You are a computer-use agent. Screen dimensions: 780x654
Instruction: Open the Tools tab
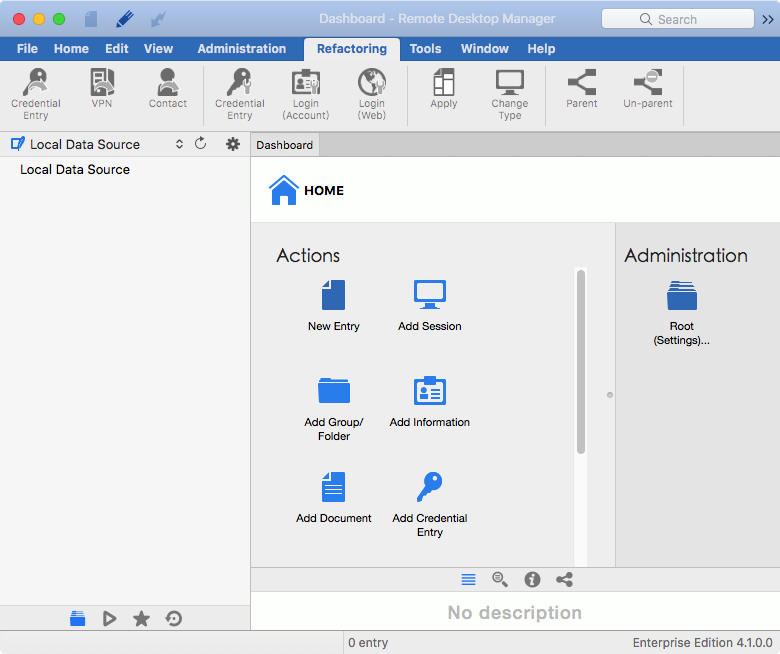click(425, 49)
